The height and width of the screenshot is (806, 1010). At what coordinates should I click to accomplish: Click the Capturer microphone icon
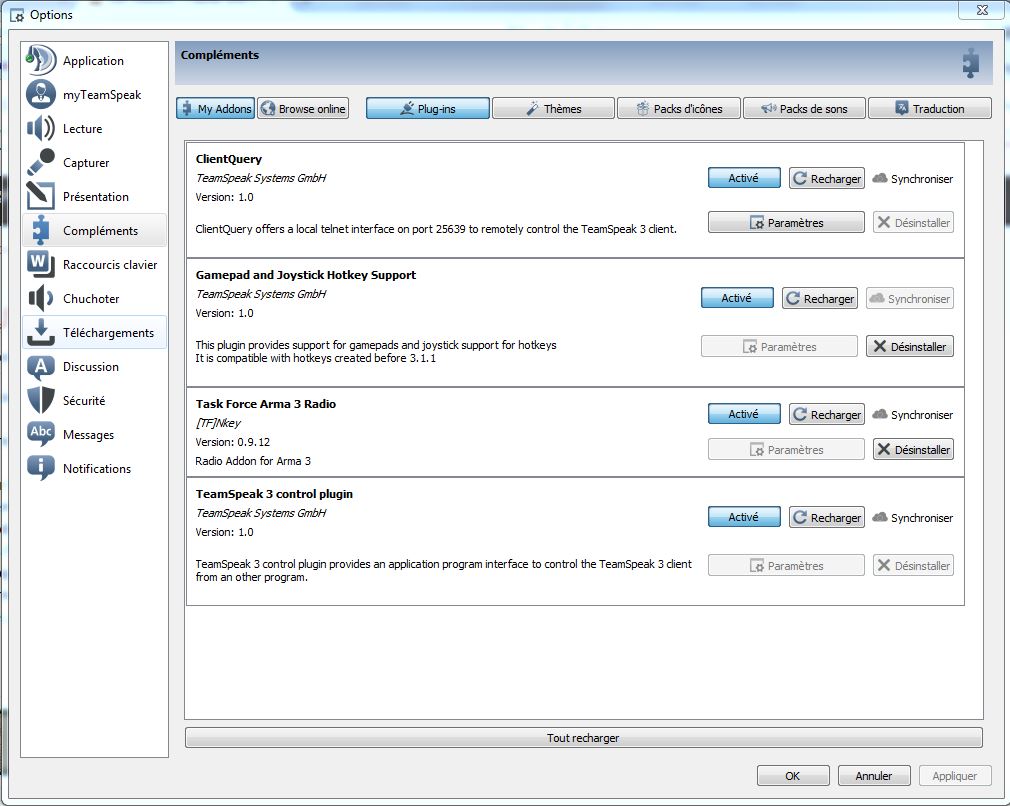(x=41, y=163)
